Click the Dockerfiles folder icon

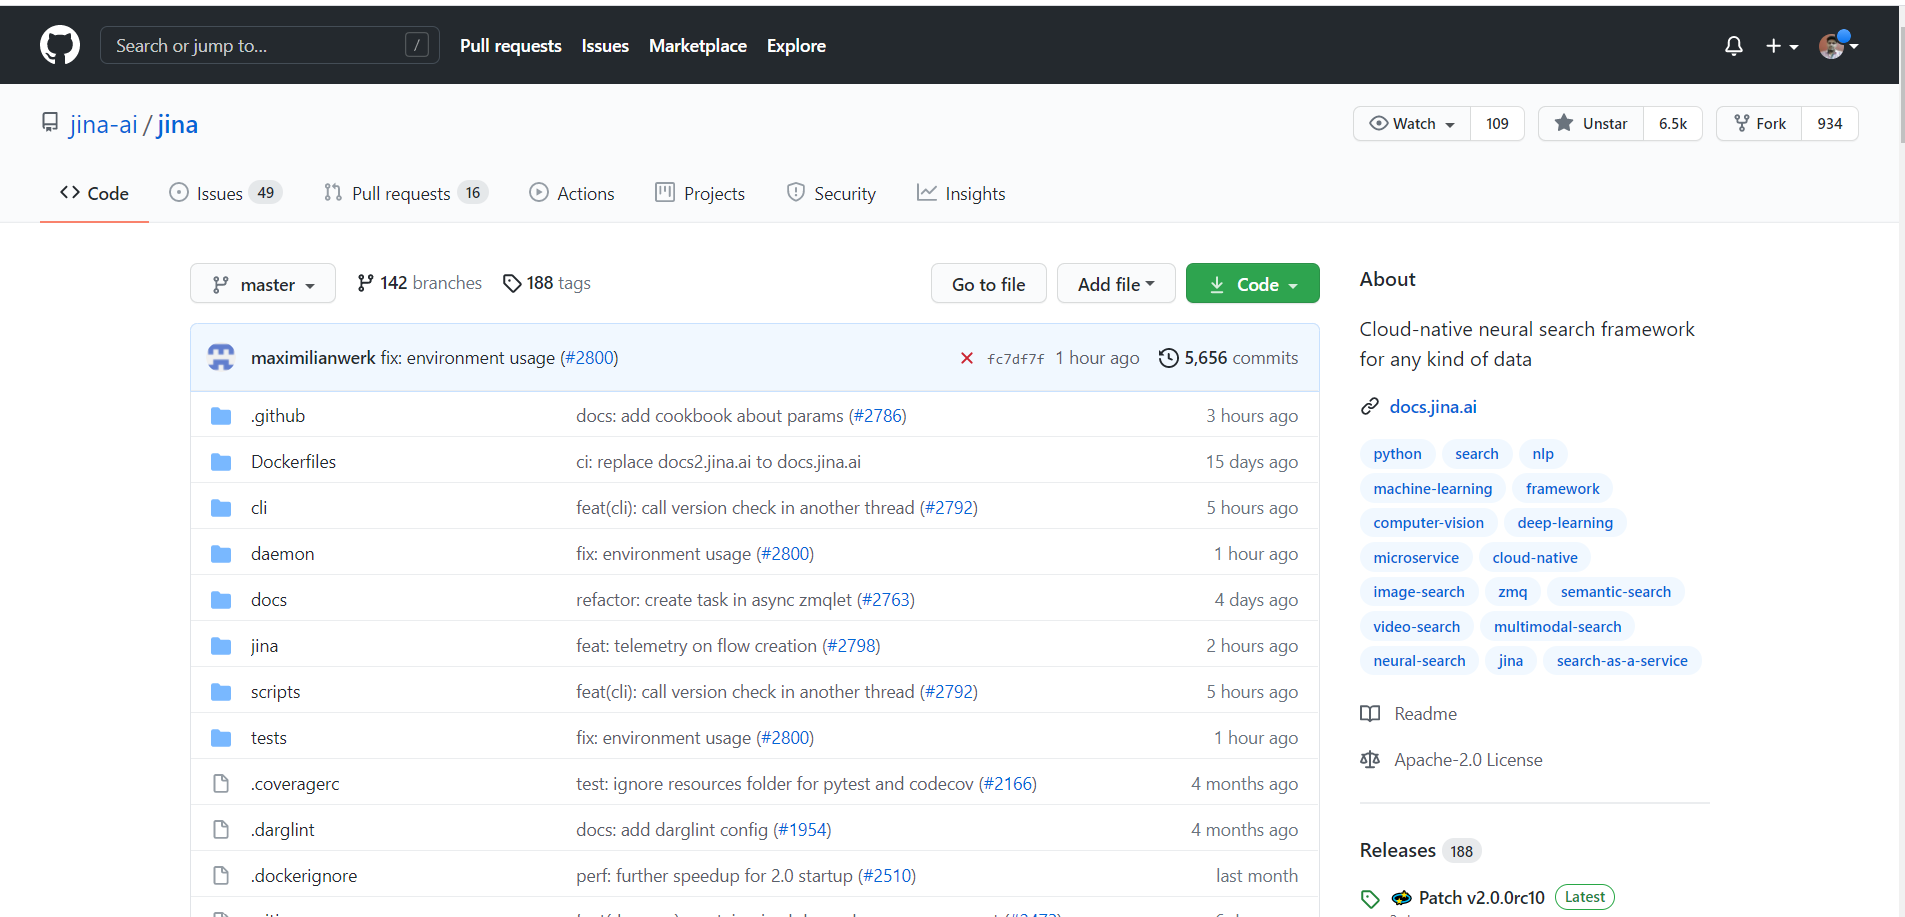coord(221,462)
